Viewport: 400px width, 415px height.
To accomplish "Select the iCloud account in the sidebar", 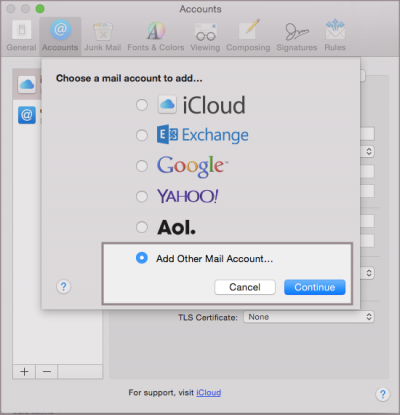I will click(27, 84).
